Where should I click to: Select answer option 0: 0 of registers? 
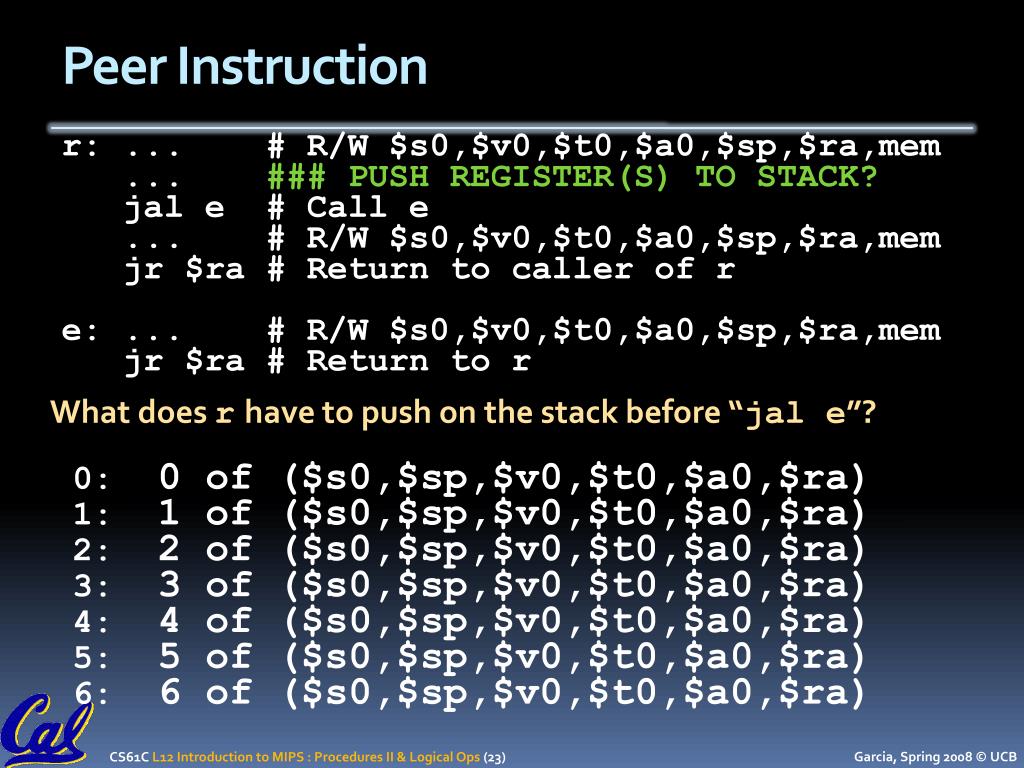pos(470,477)
